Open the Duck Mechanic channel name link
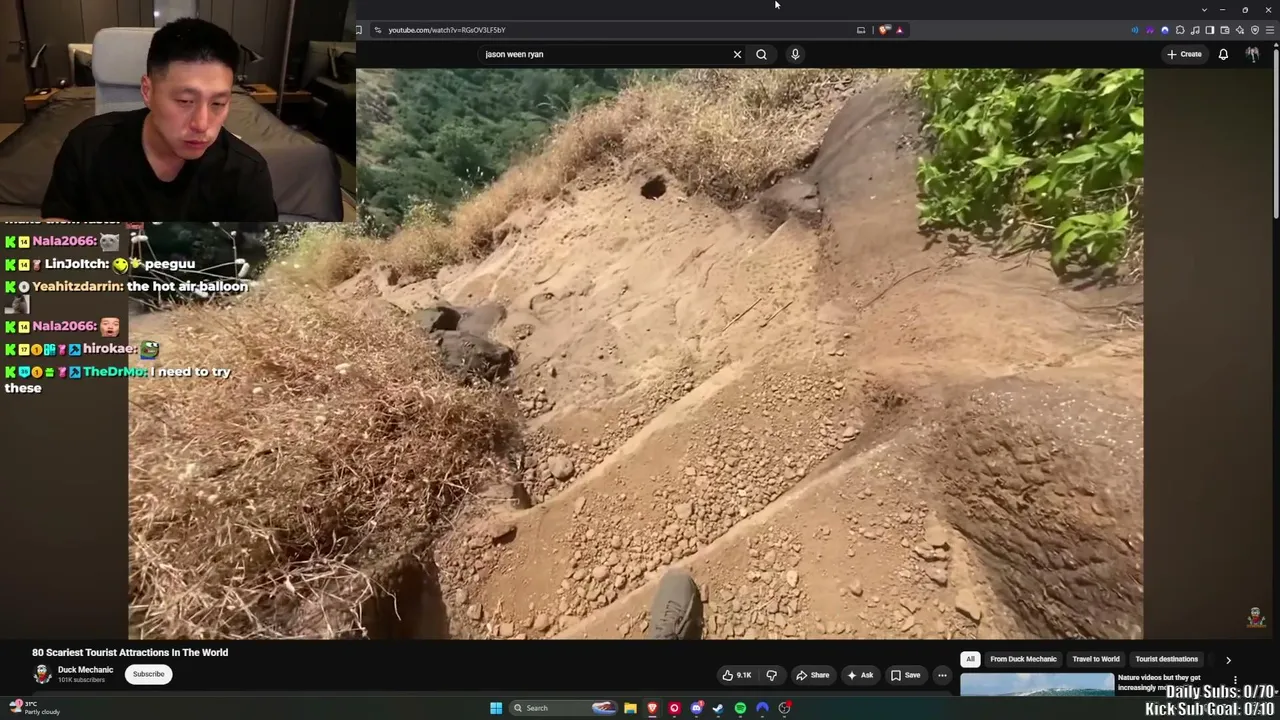Viewport: 1280px width, 720px height. 85,670
